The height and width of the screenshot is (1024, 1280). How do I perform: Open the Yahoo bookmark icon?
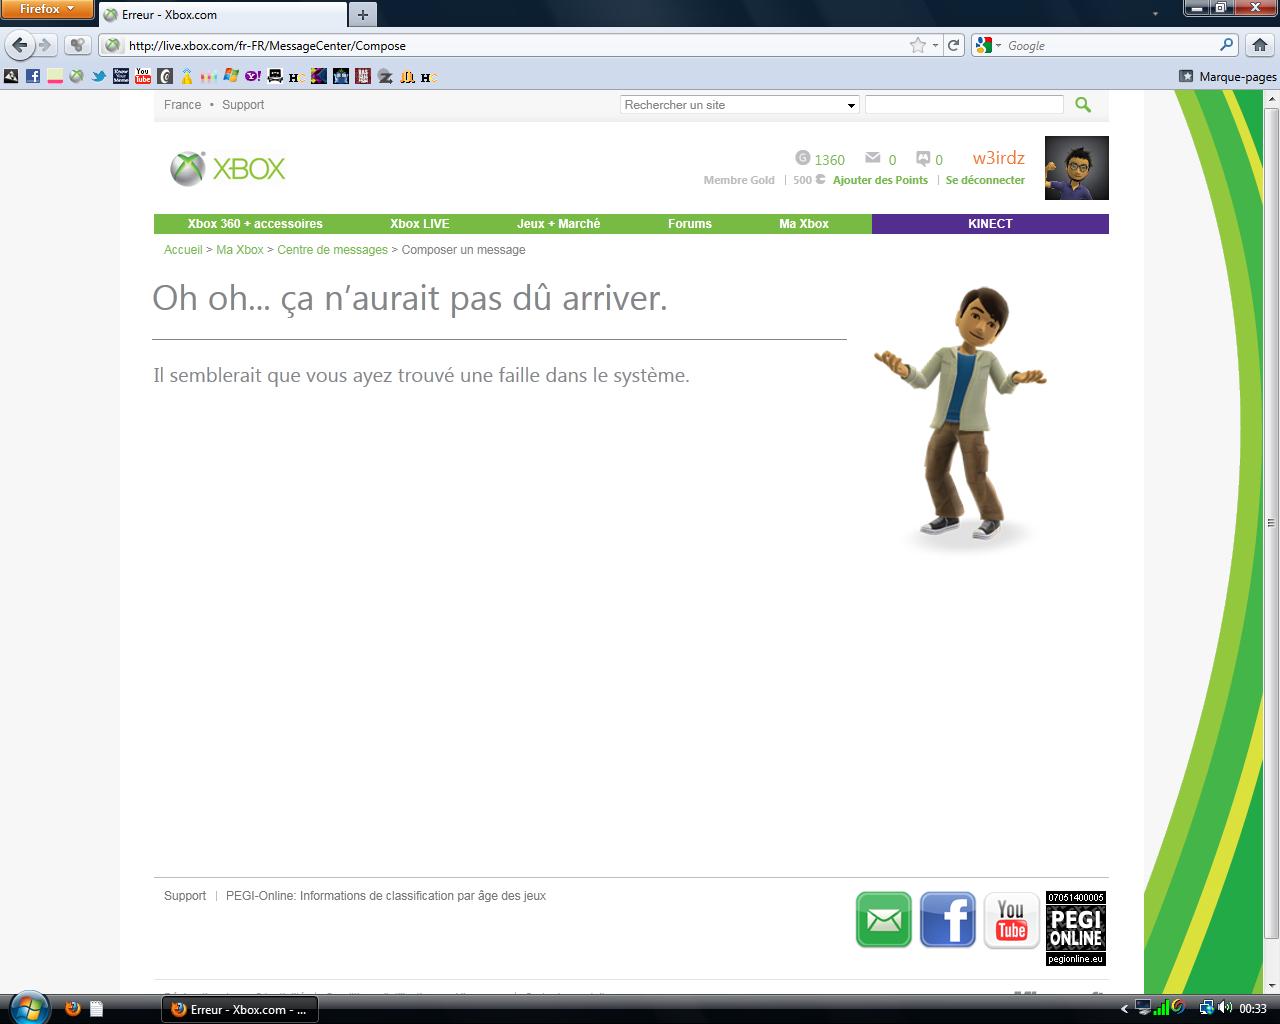(x=253, y=76)
